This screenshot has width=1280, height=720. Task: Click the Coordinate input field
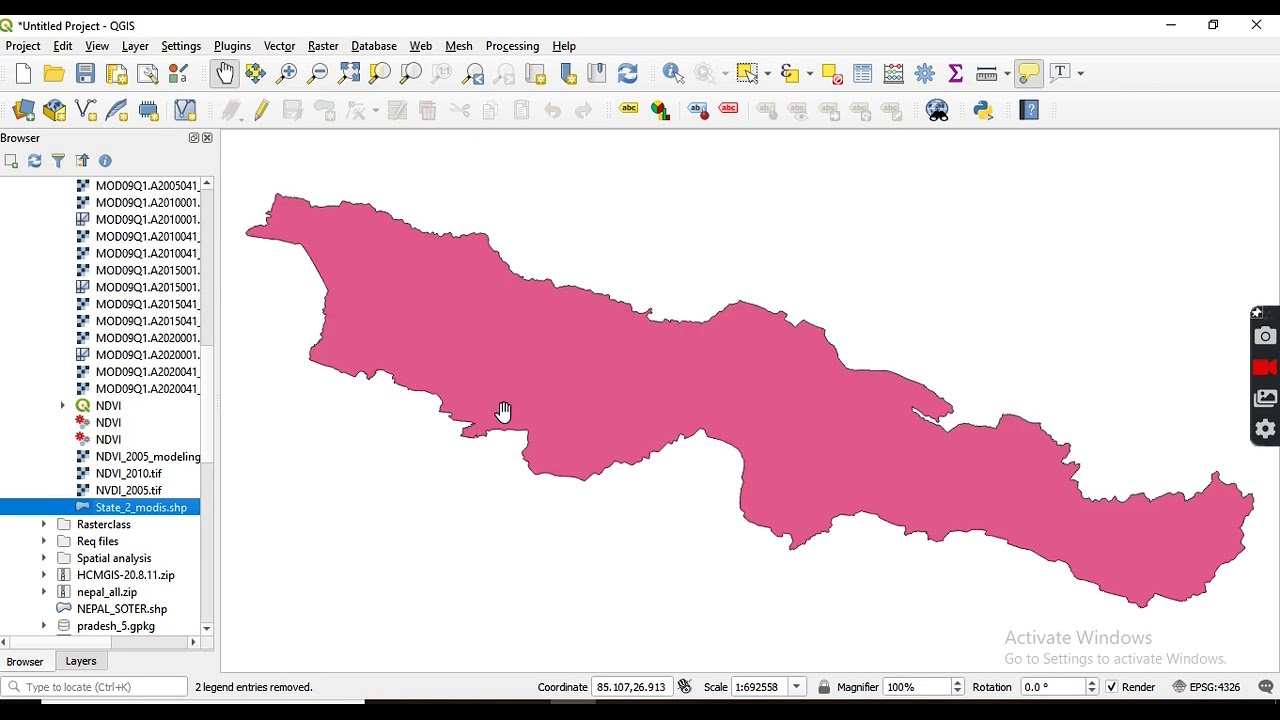point(632,687)
